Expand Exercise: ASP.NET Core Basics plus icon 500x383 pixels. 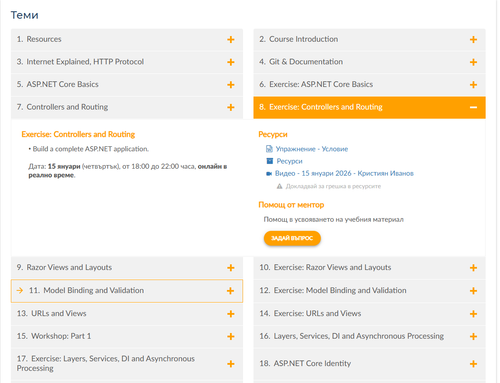click(x=473, y=85)
